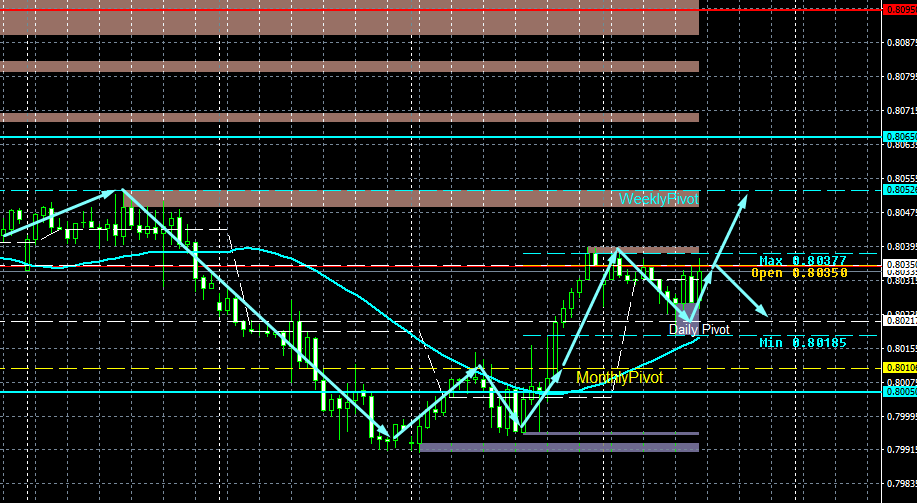Image resolution: width=917 pixels, height=503 pixels.
Task: Select the Open 0.80350 text label
Action: click(799, 273)
